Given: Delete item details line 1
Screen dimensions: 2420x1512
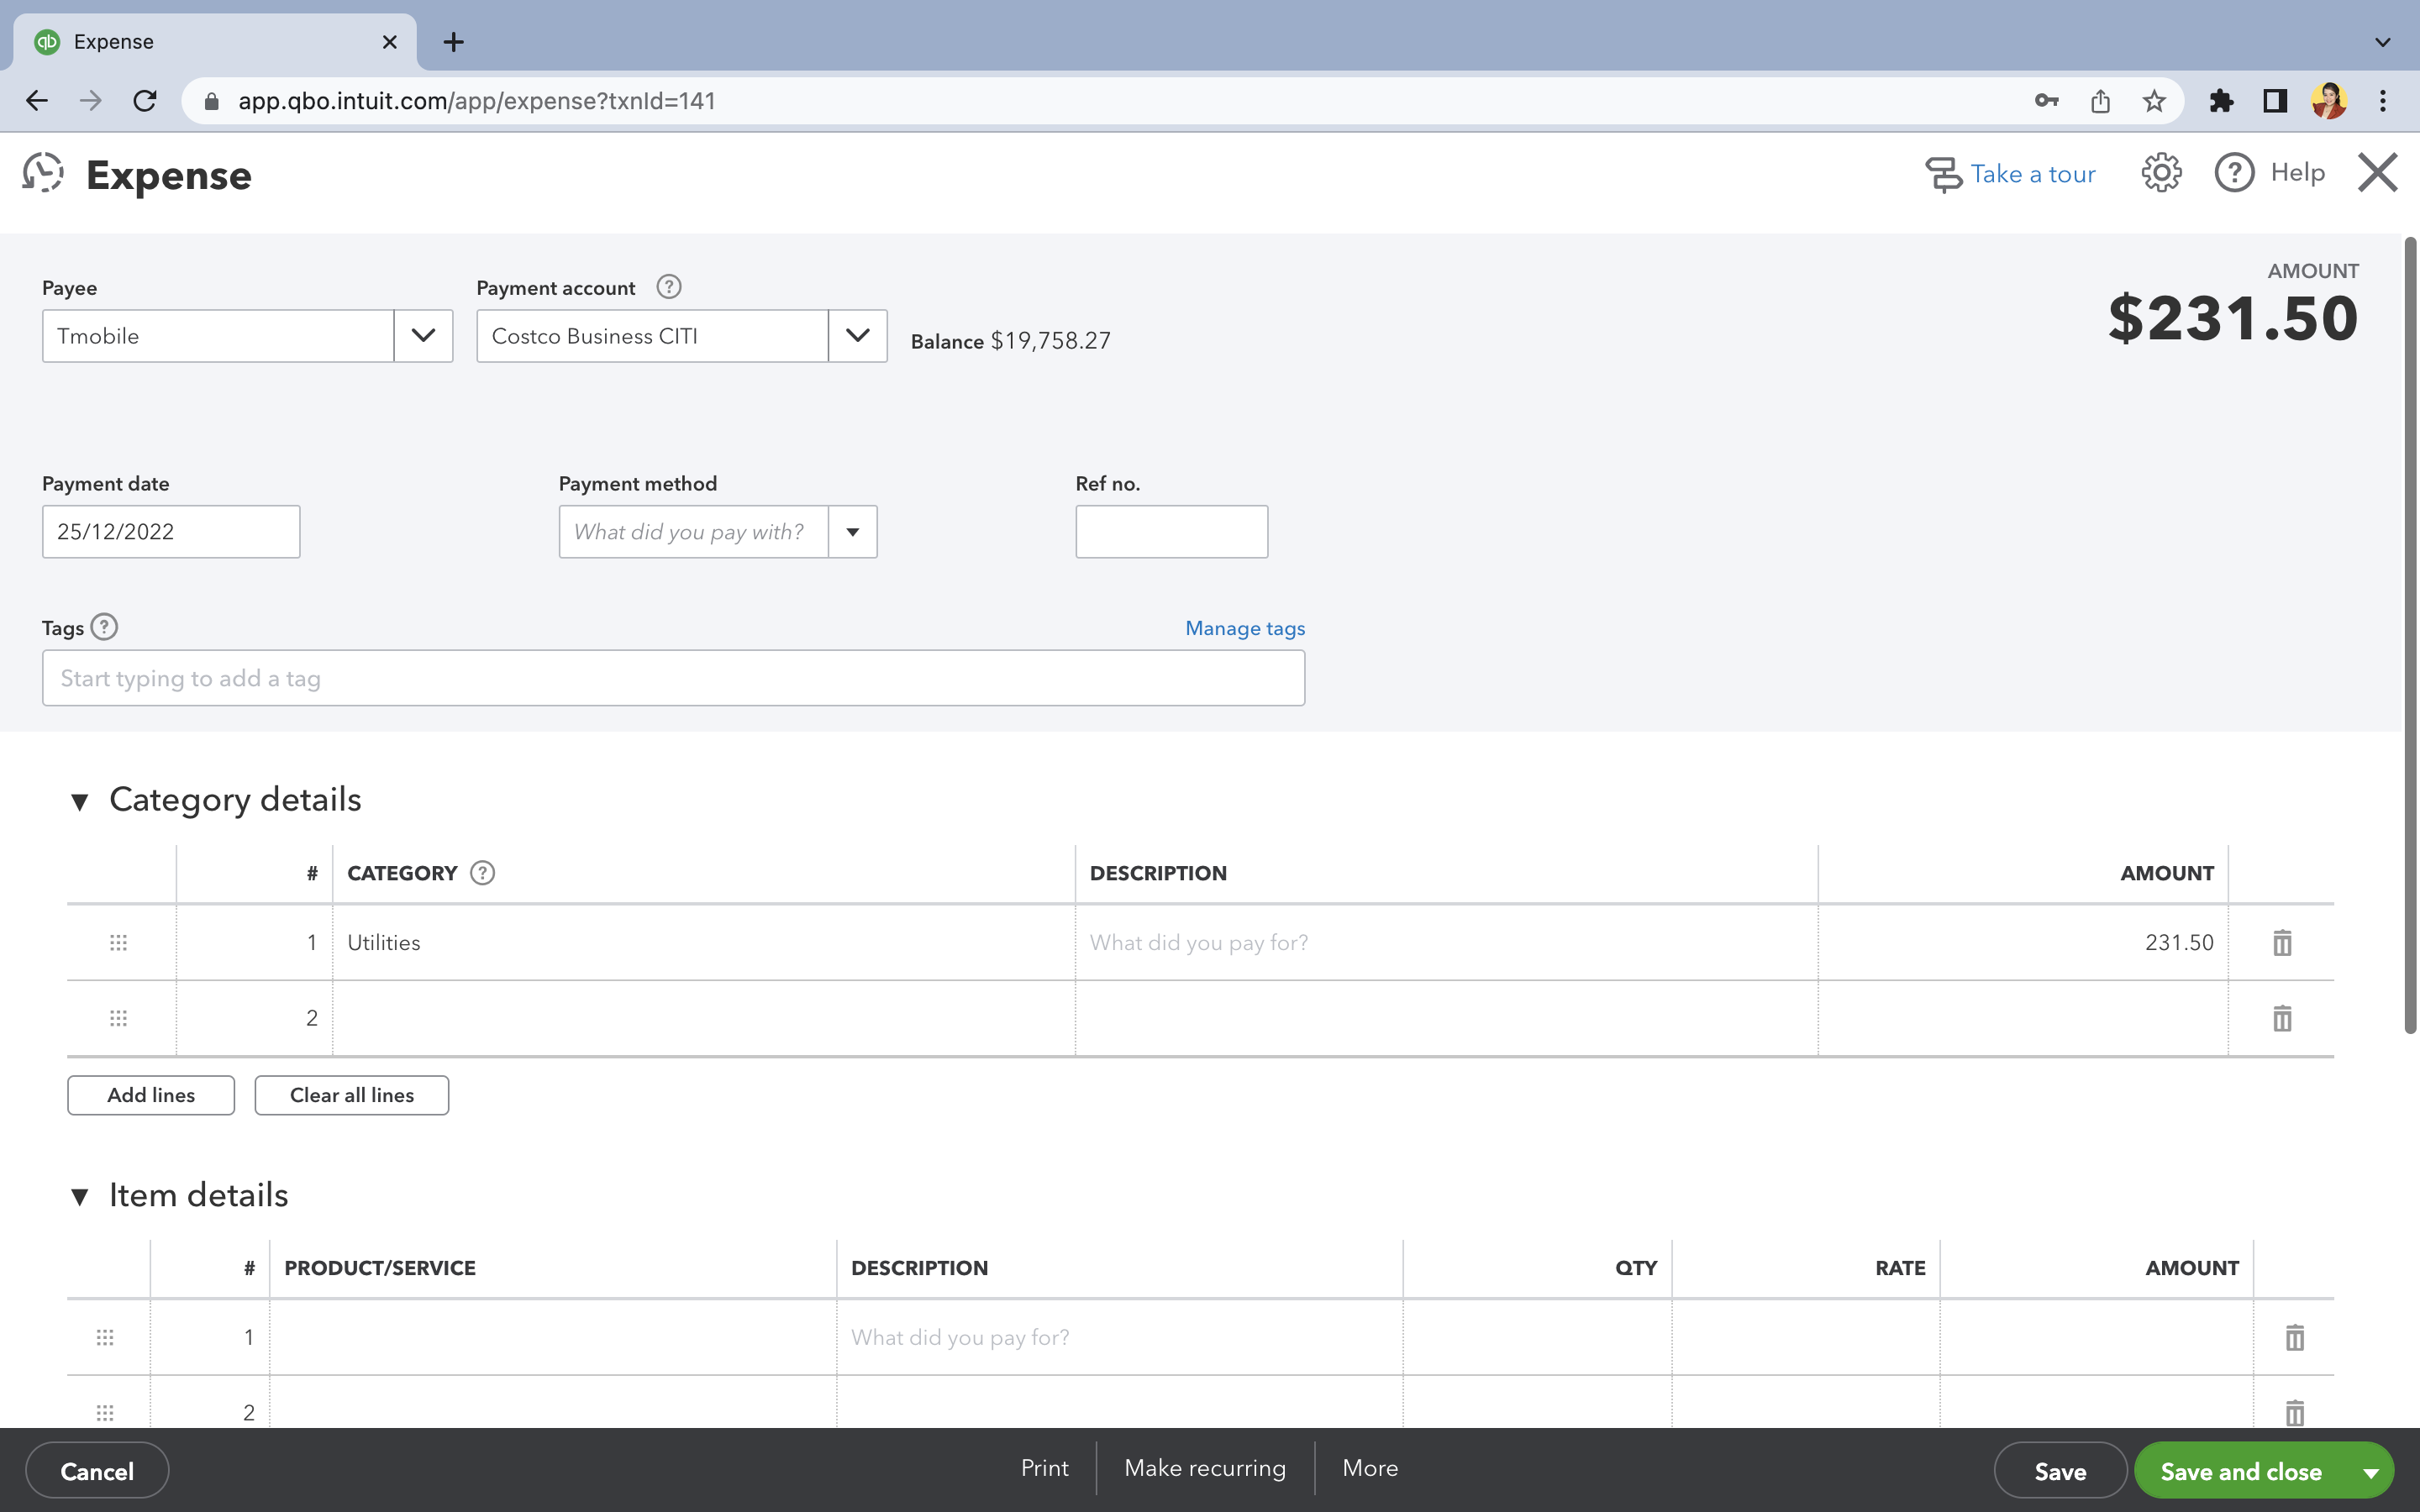Looking at the screenshot, I should click(2294, 1338).
